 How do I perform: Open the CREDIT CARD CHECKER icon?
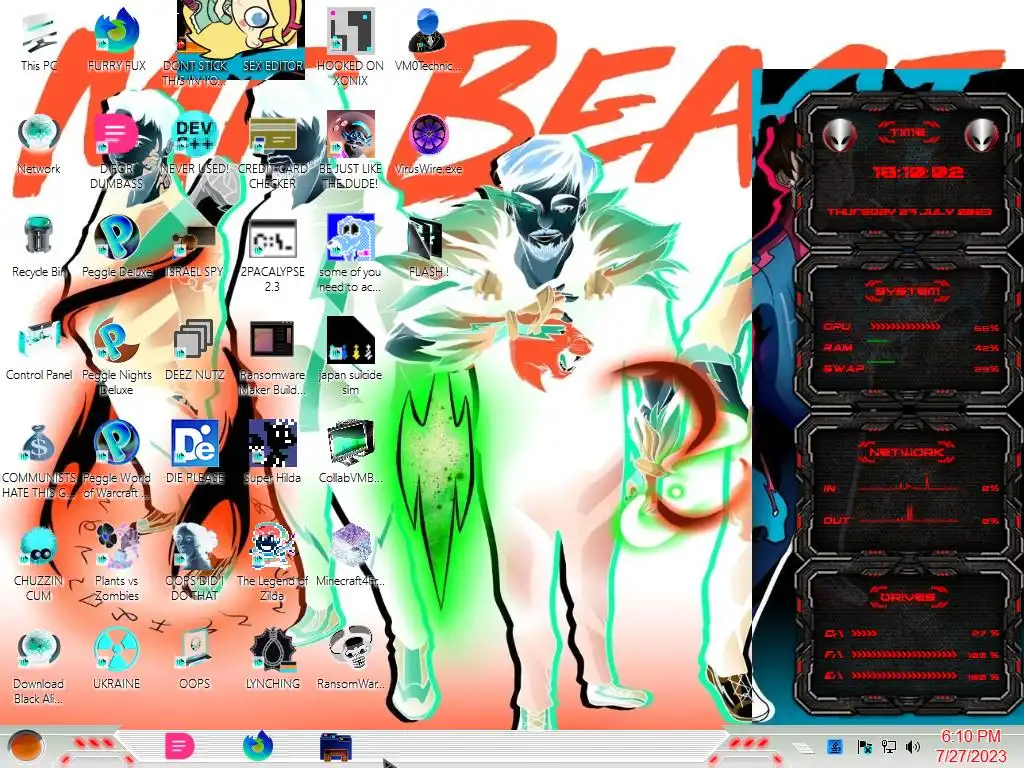pos(272,152)
